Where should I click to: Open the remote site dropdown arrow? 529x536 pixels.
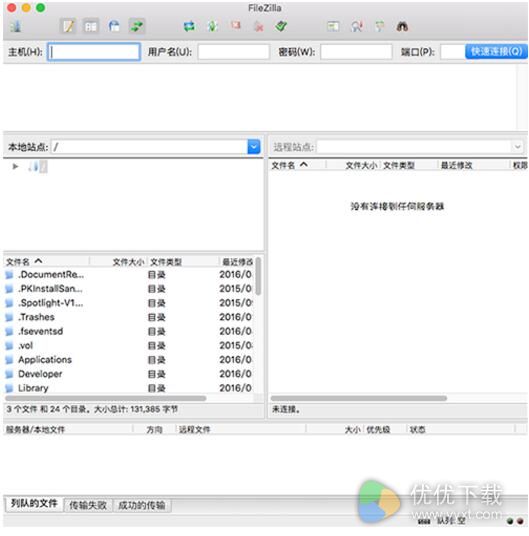(517, 147)
